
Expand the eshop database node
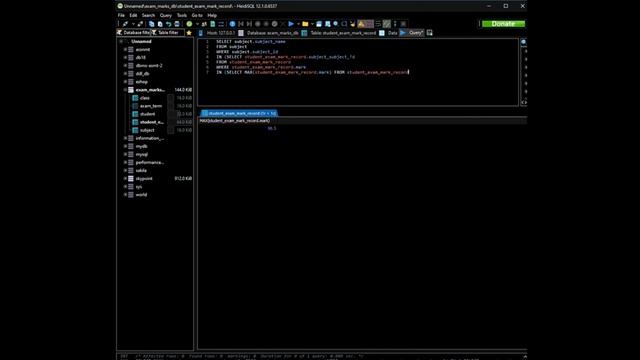(125, 82)
